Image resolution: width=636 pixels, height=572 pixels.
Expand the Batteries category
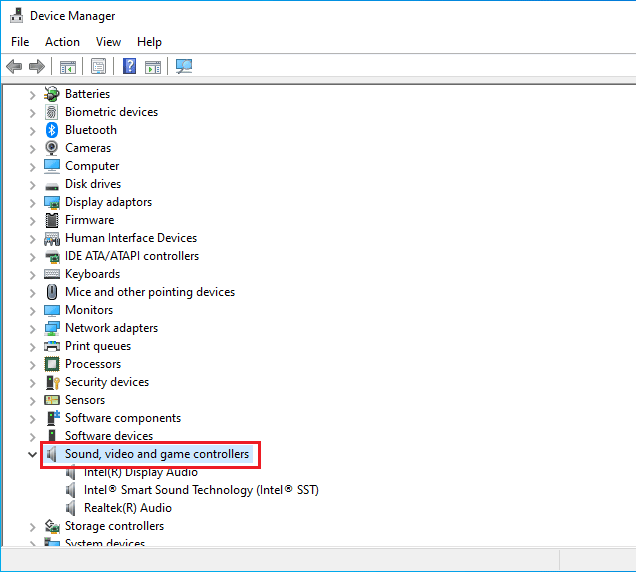32,95
